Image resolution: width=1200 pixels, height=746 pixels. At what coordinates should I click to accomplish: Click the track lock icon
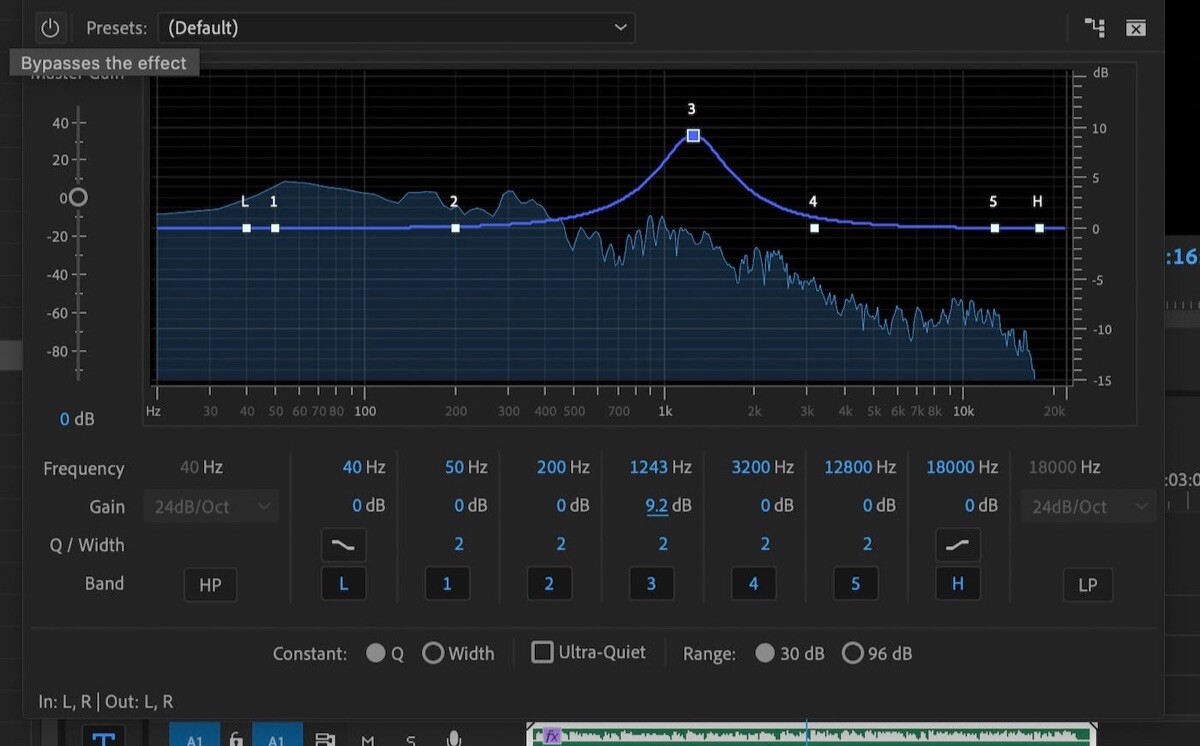[236, 738]
